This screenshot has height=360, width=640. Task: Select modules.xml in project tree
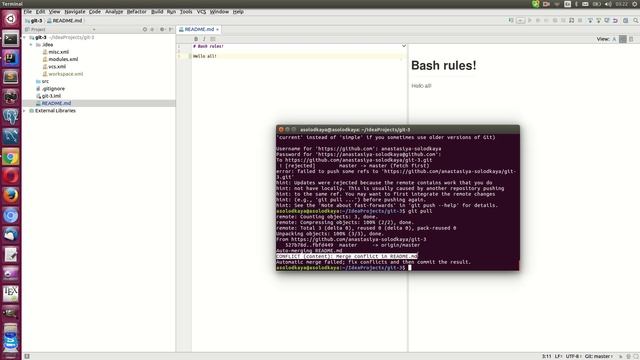[60, 59]
